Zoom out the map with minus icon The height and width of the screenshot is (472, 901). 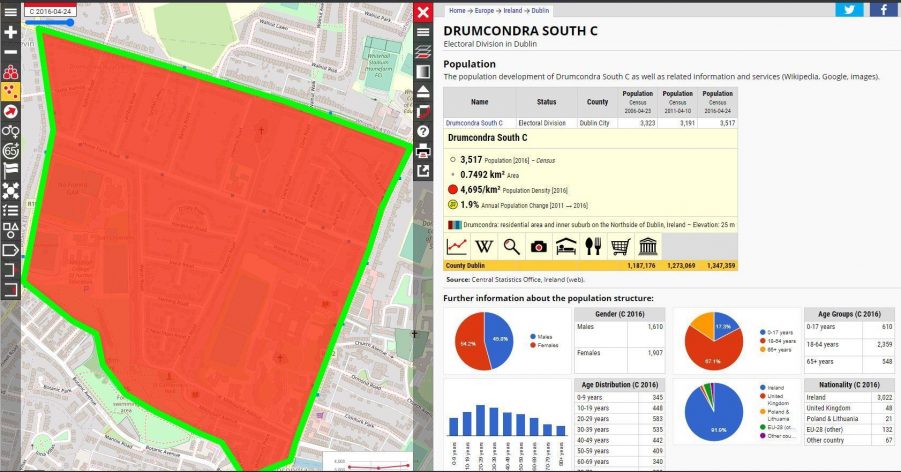pyautogui.click(x=10, y=52)
